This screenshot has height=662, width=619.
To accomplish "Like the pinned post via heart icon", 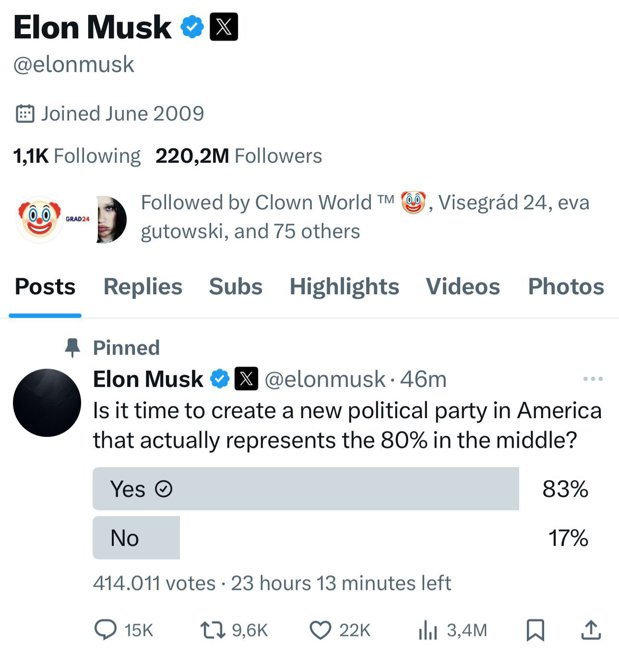I will [x=320, y=630].
